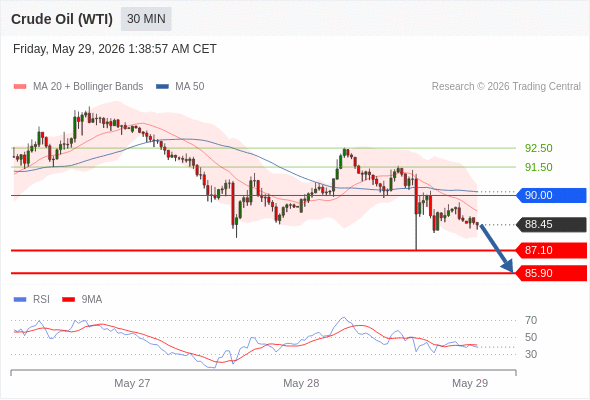Click the RSI 70 level label
This screenshot has width=590, height=400.
tap(531, 321)
